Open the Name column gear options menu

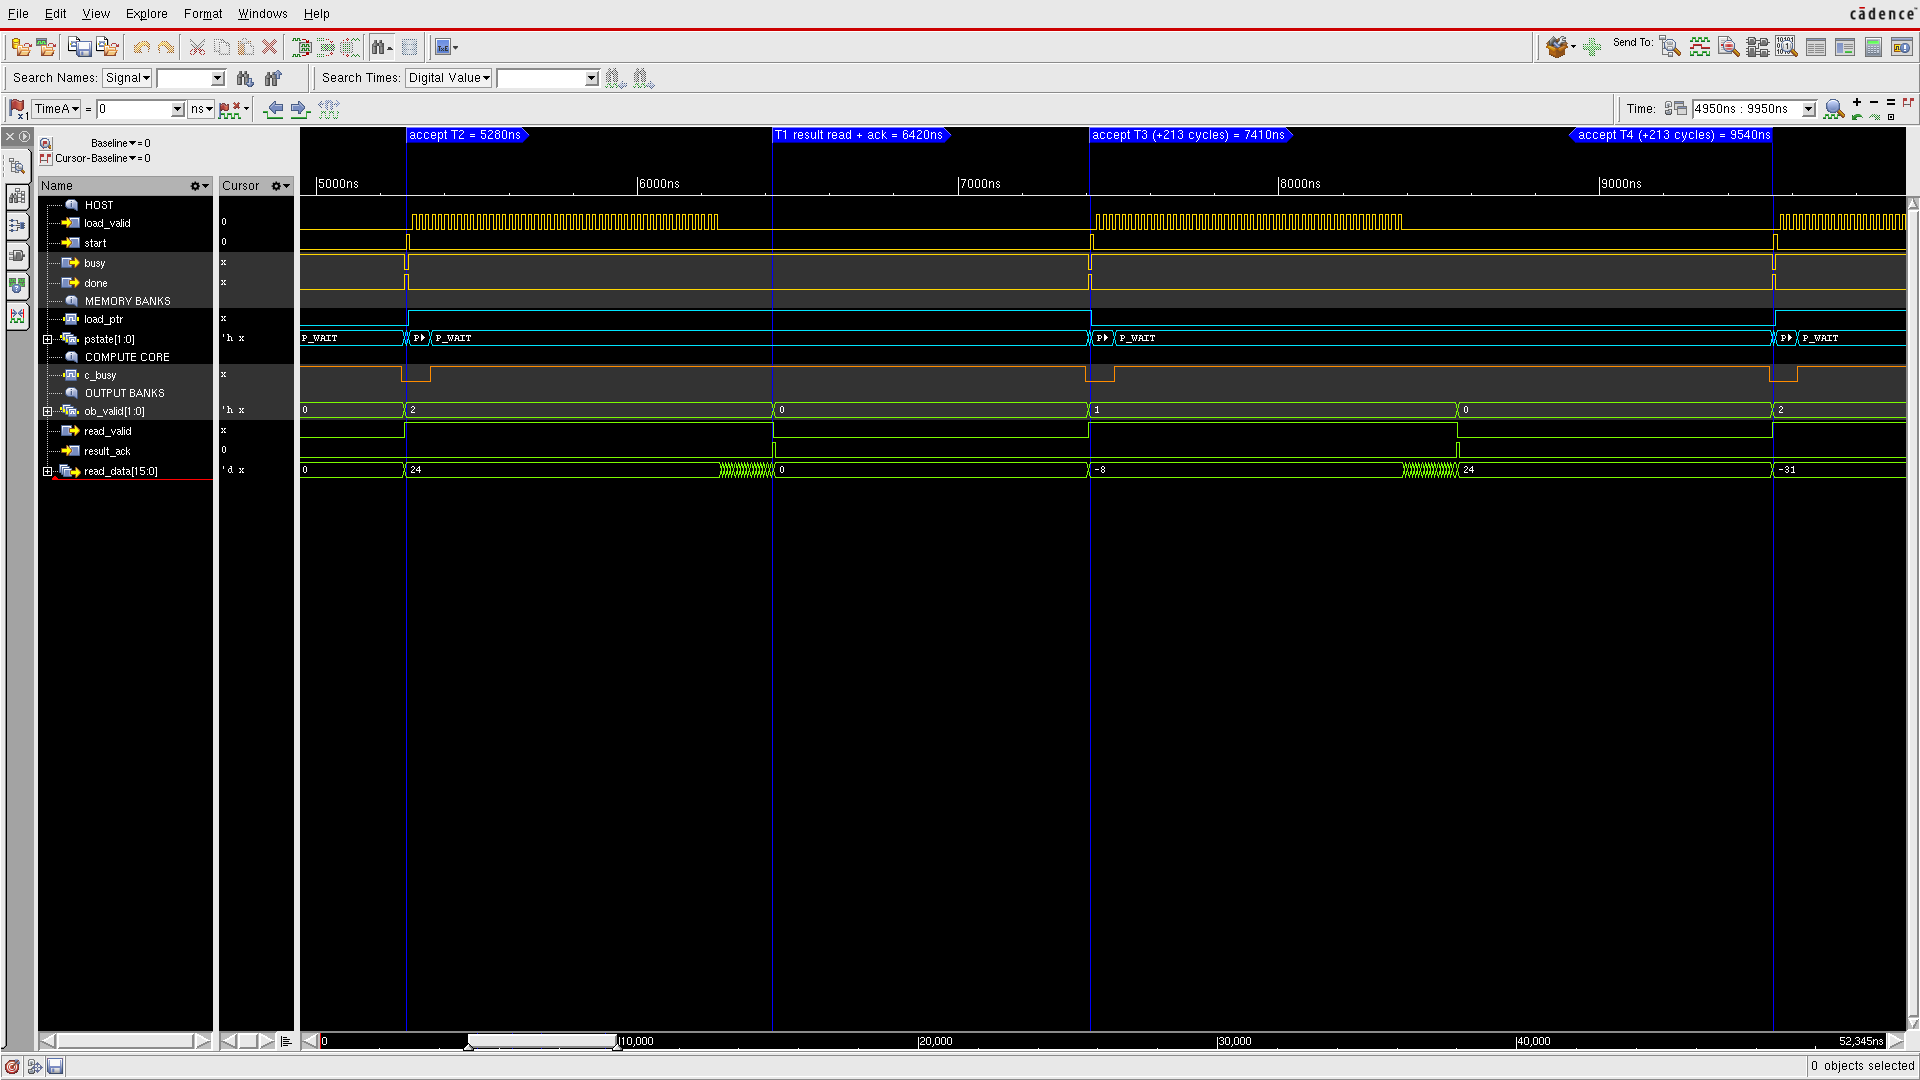(x=199, y=186)
